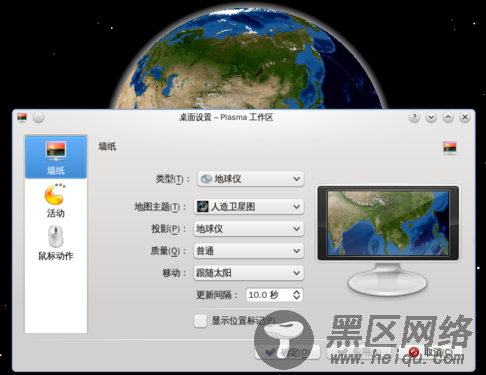This screenshot has height=375, width=486.
Task: Open the 投影 projection dropdown
Action: [249, 229]
